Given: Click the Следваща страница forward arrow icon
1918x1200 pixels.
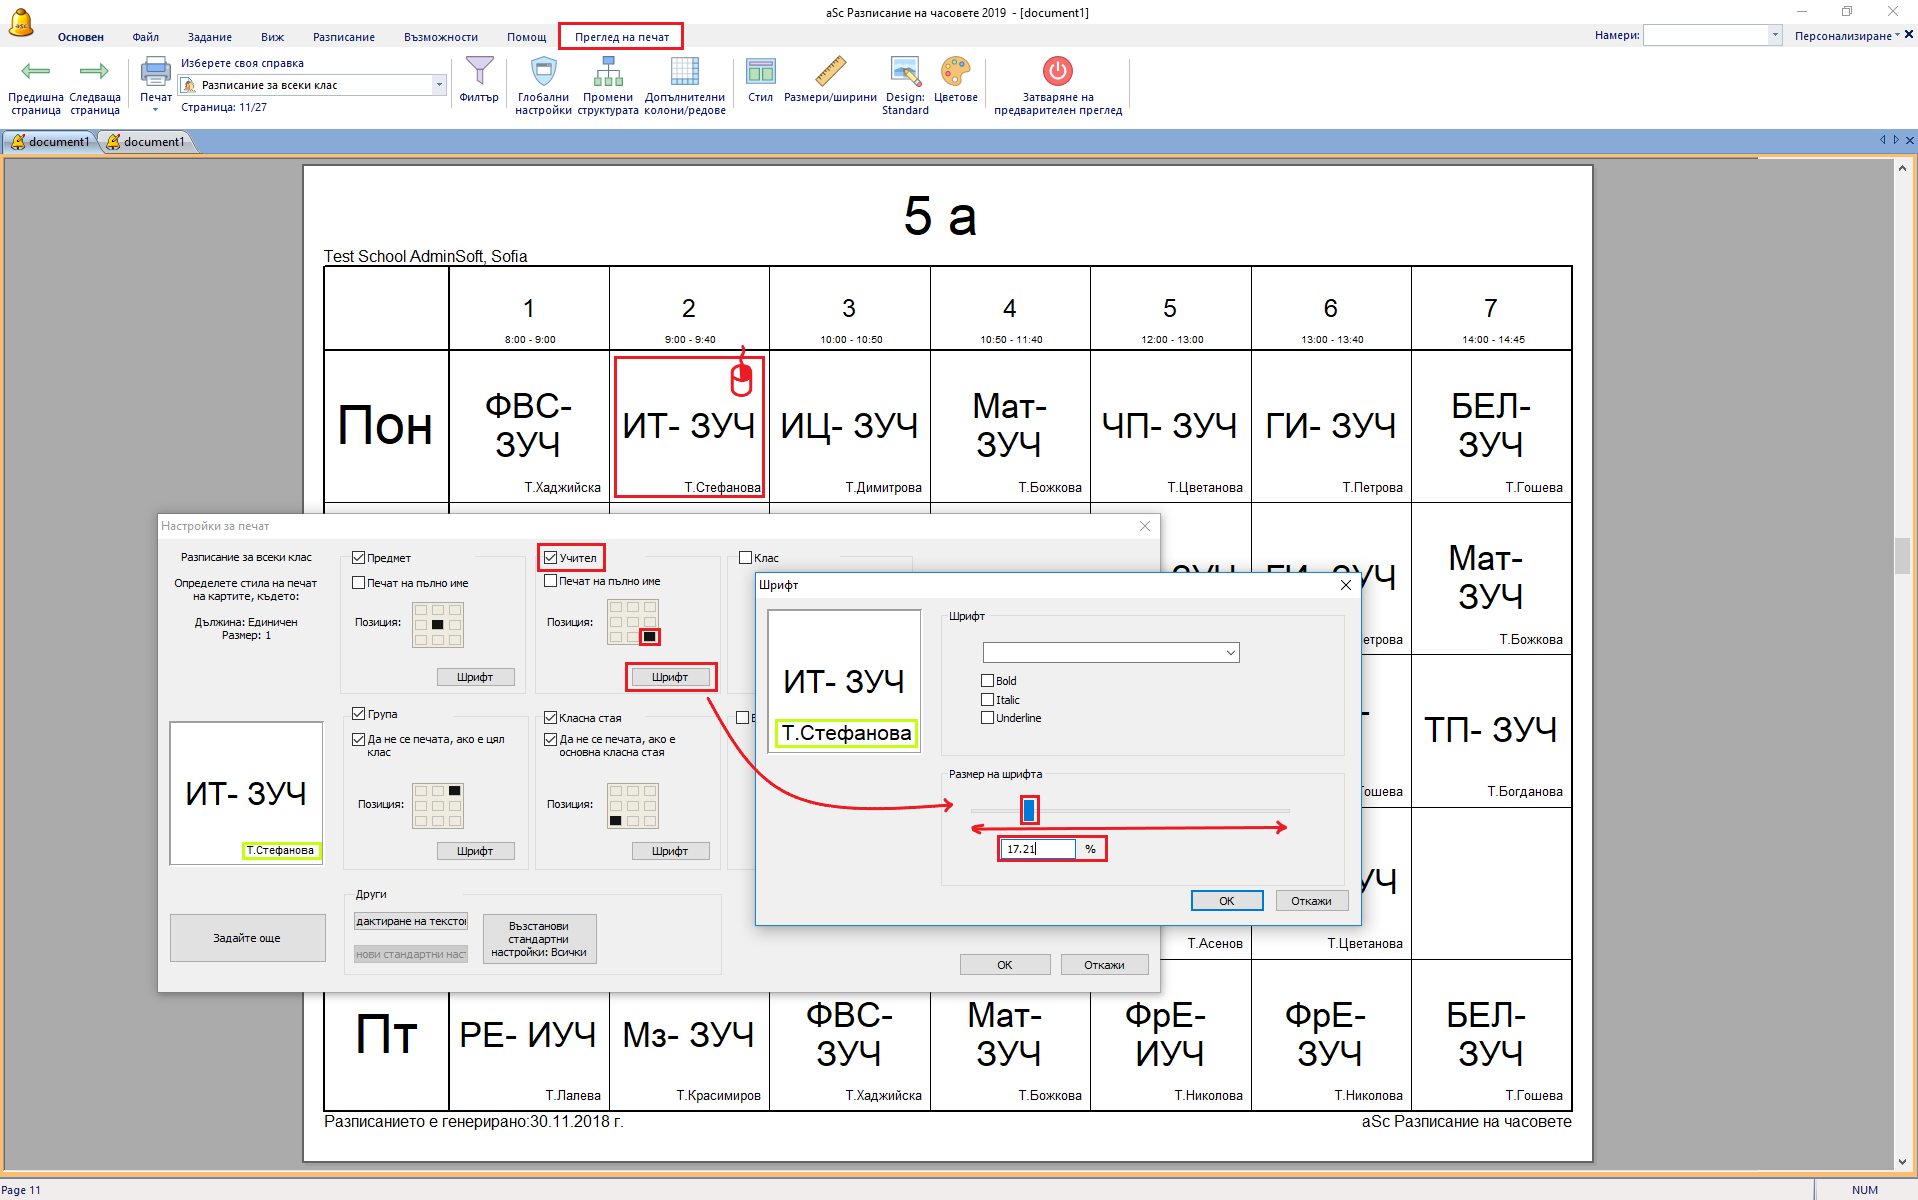Looking at the screenshot, I should [94, 71].
